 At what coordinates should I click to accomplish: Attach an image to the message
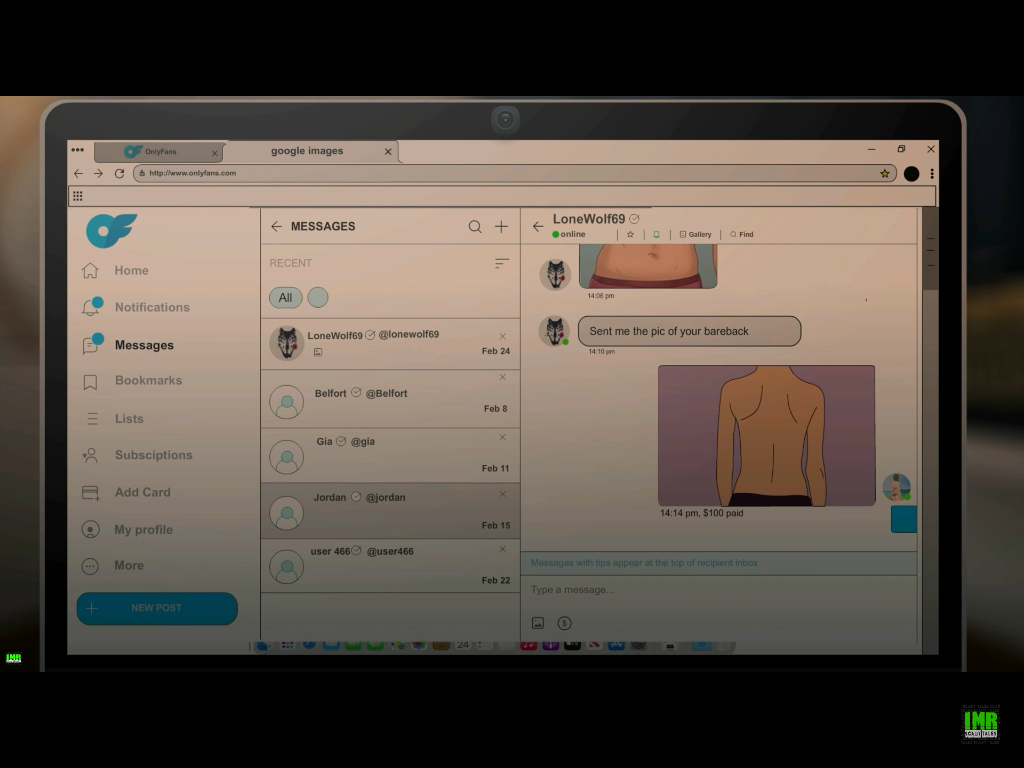537,623
